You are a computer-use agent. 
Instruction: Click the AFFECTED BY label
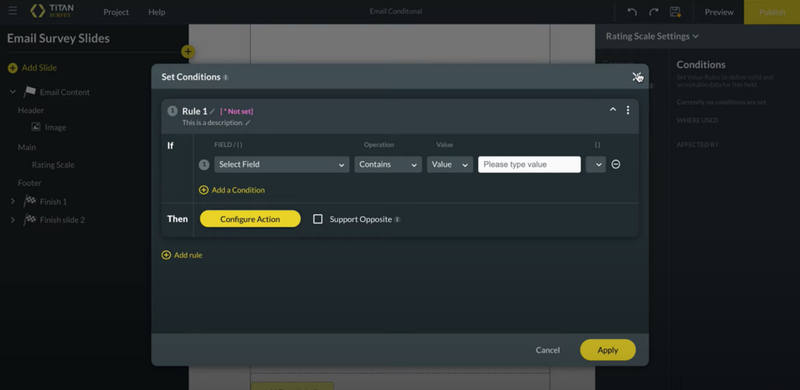[697, 145]
